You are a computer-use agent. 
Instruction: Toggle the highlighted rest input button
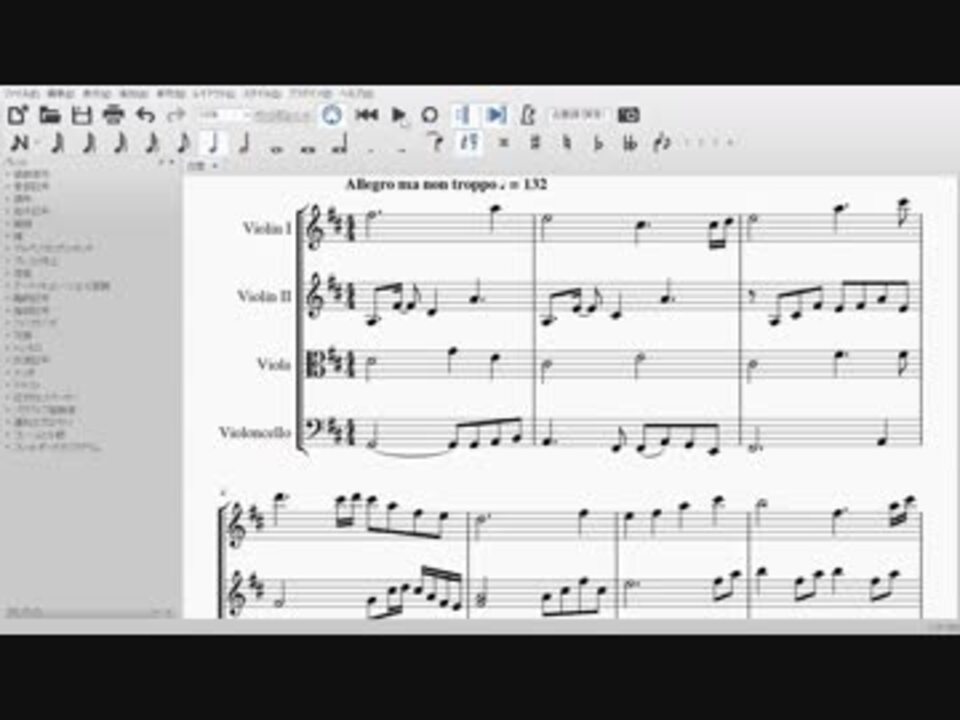(469, 143)
